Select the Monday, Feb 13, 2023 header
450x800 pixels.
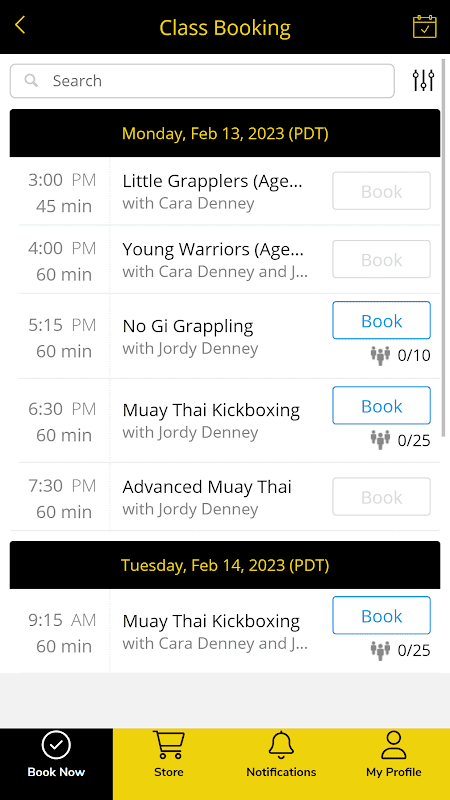225,133
